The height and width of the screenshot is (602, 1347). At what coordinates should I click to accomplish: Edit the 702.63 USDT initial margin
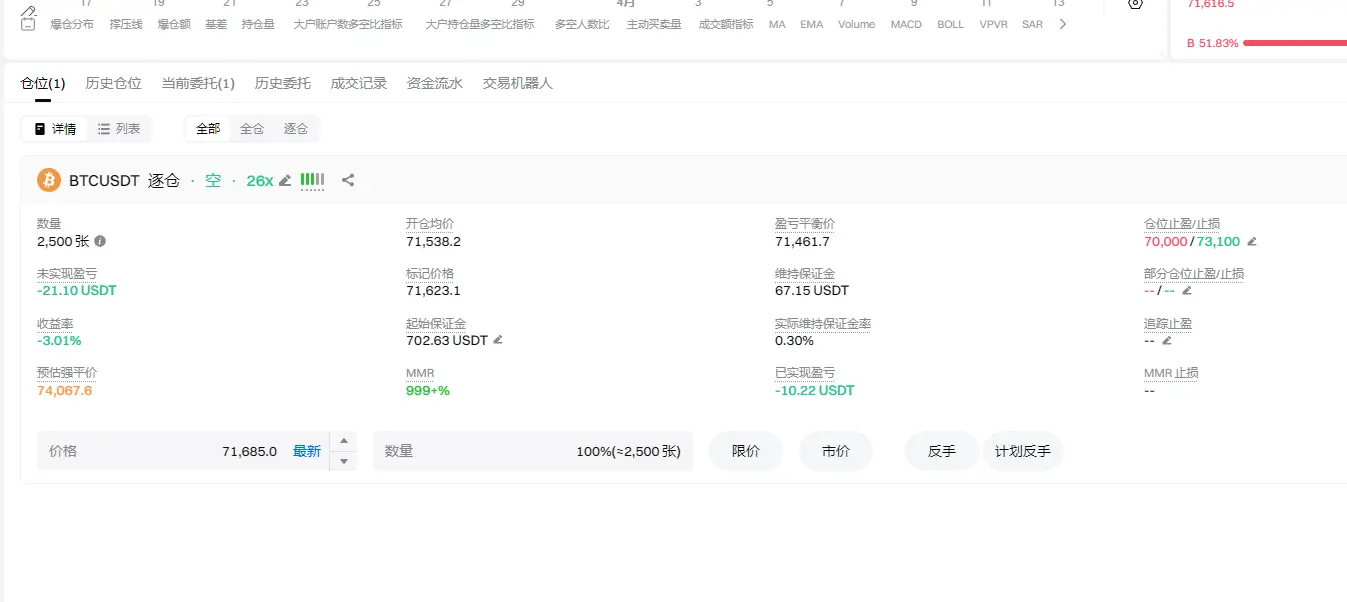click(x=498, y=340)
